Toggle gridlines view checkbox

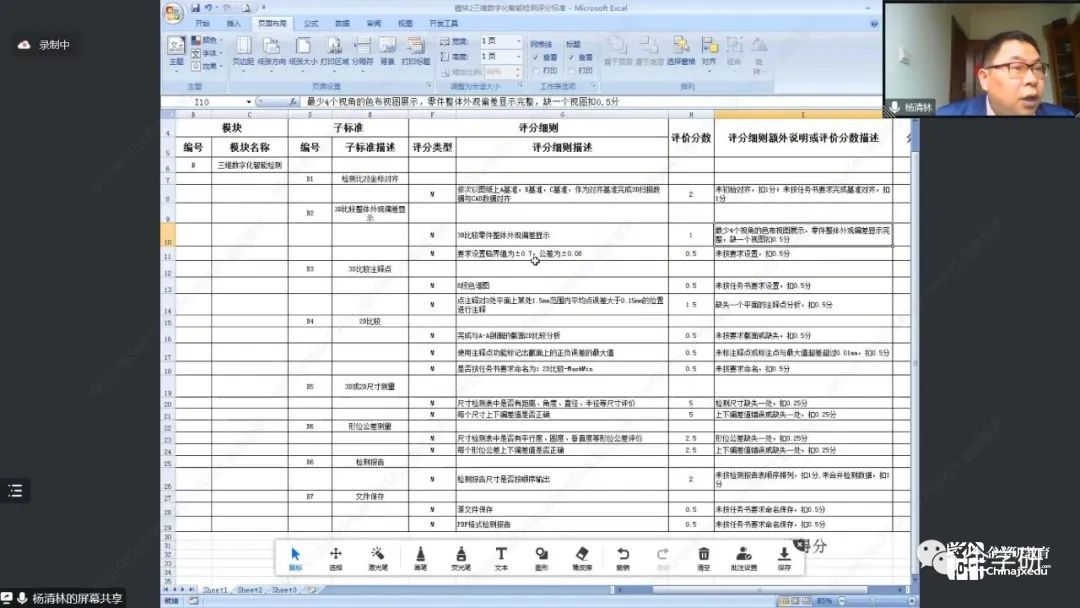[539, 57]
